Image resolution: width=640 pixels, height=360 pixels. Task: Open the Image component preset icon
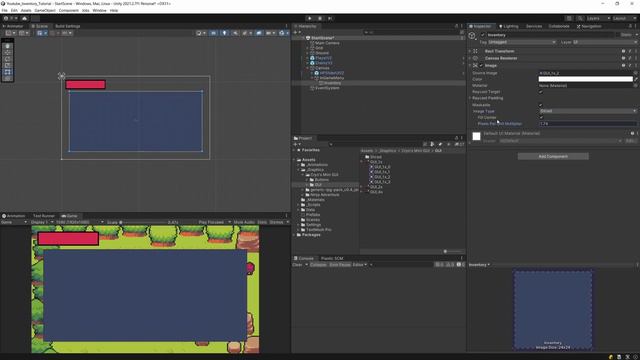[x=630, y=65]
